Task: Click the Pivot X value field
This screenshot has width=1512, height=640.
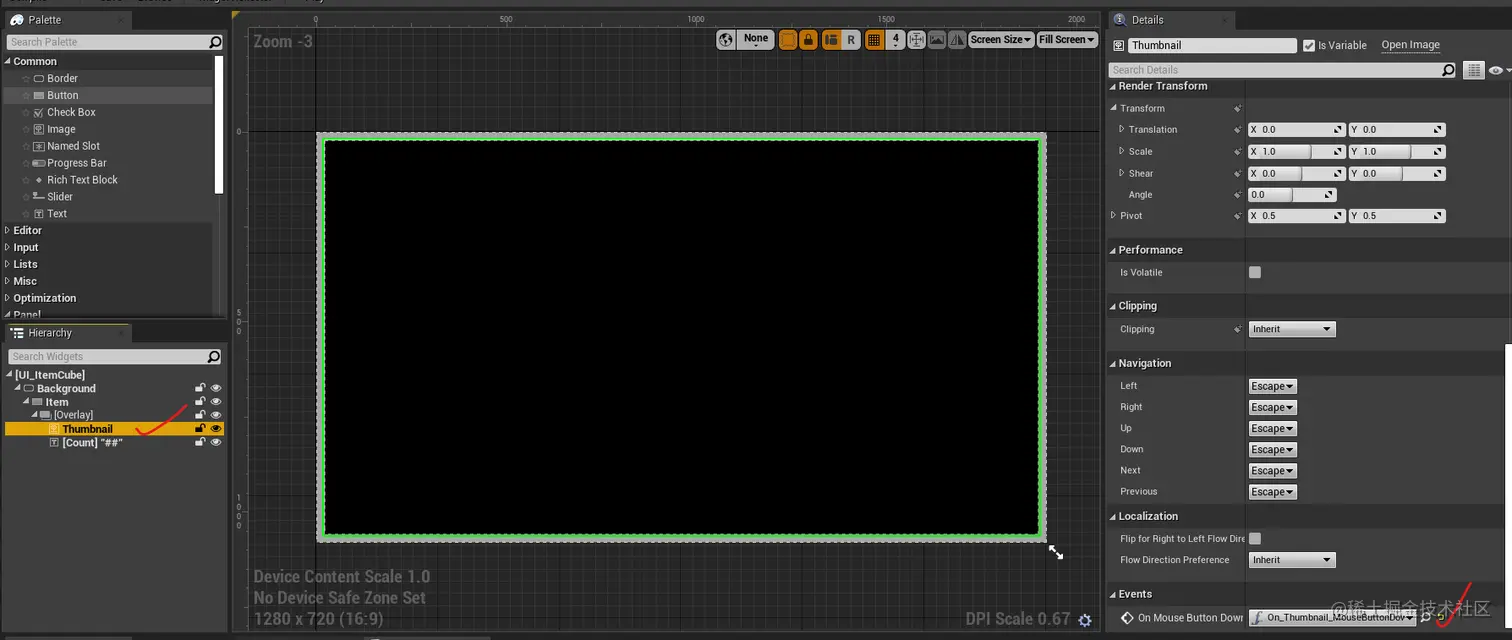Action: [x=1296, y=216]
